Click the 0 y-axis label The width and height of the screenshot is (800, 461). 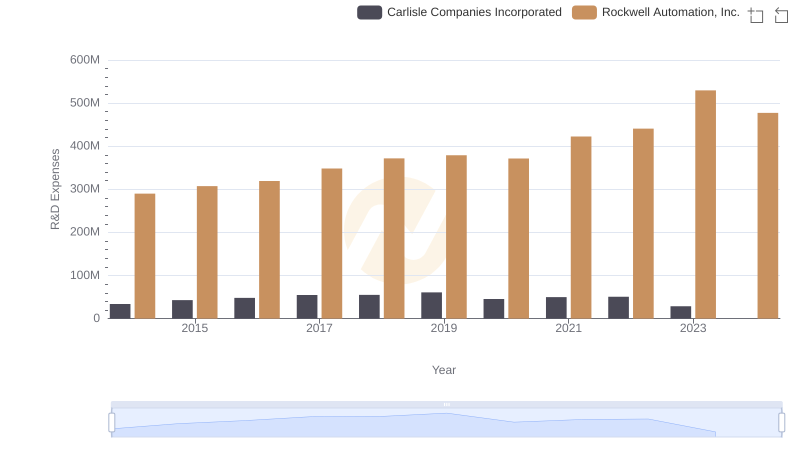96,318
